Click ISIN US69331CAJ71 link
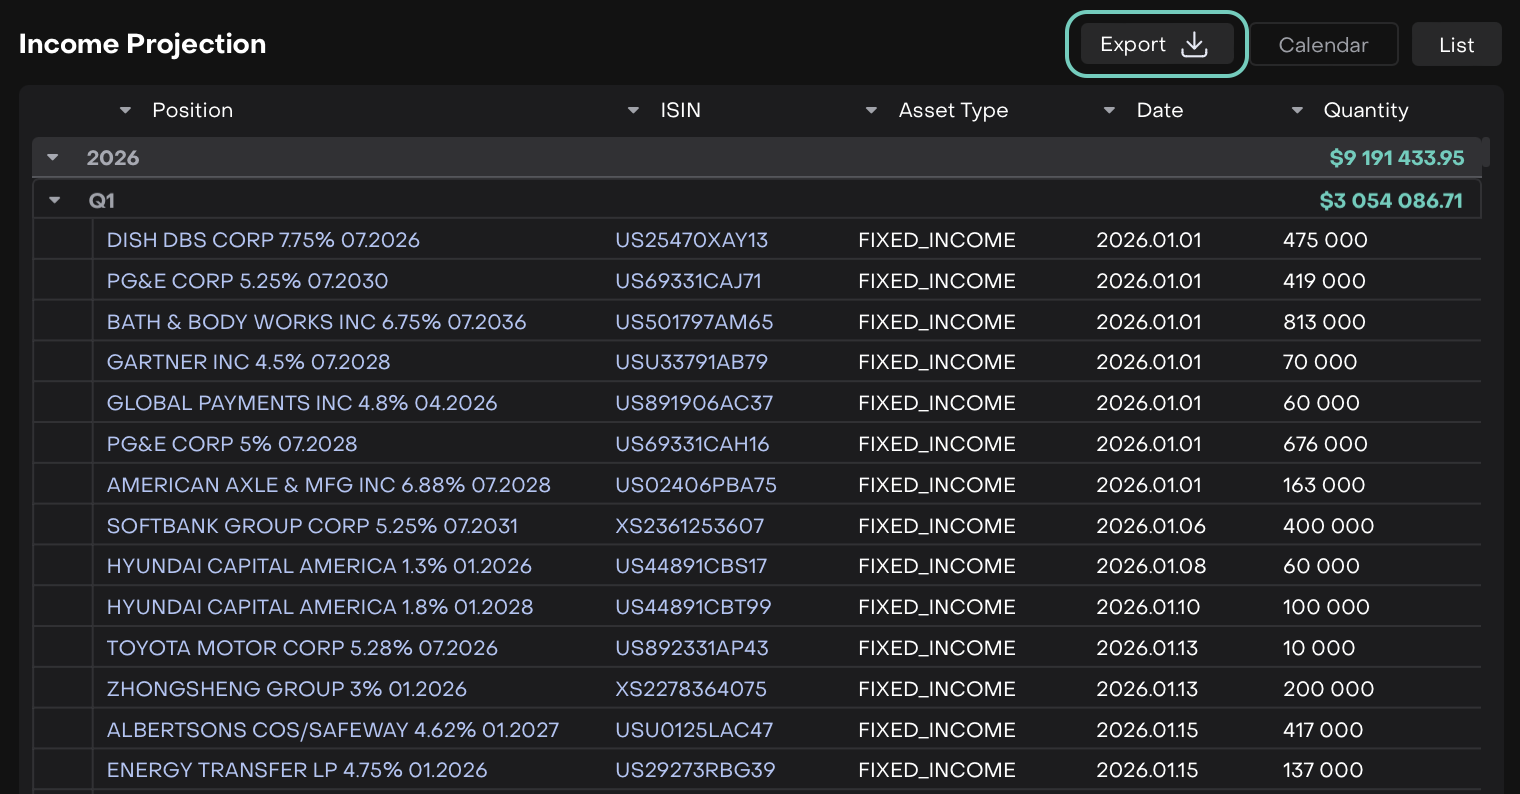1520x794 pixels. click(688, 281)
